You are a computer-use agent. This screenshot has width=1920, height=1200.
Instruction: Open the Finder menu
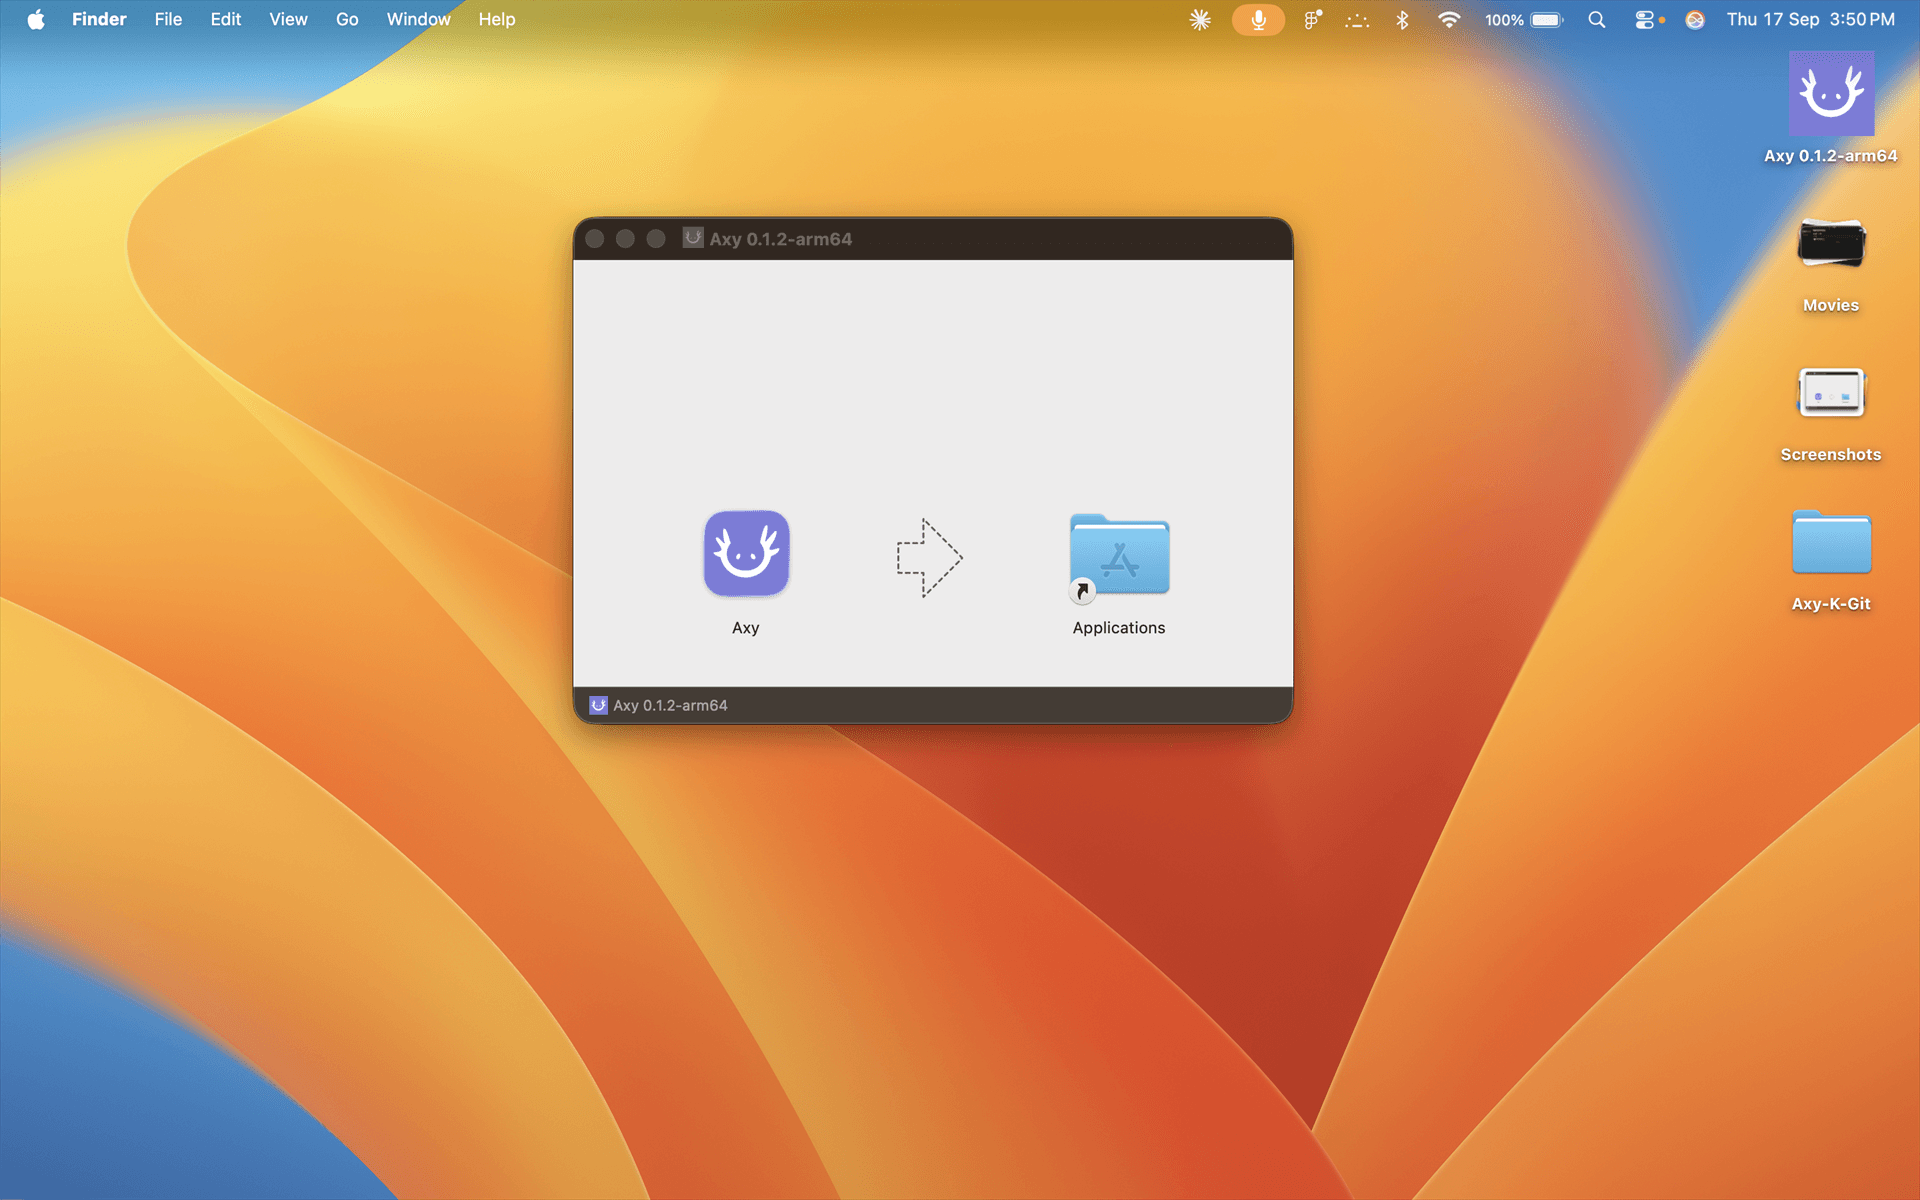(x=99, y=19)
